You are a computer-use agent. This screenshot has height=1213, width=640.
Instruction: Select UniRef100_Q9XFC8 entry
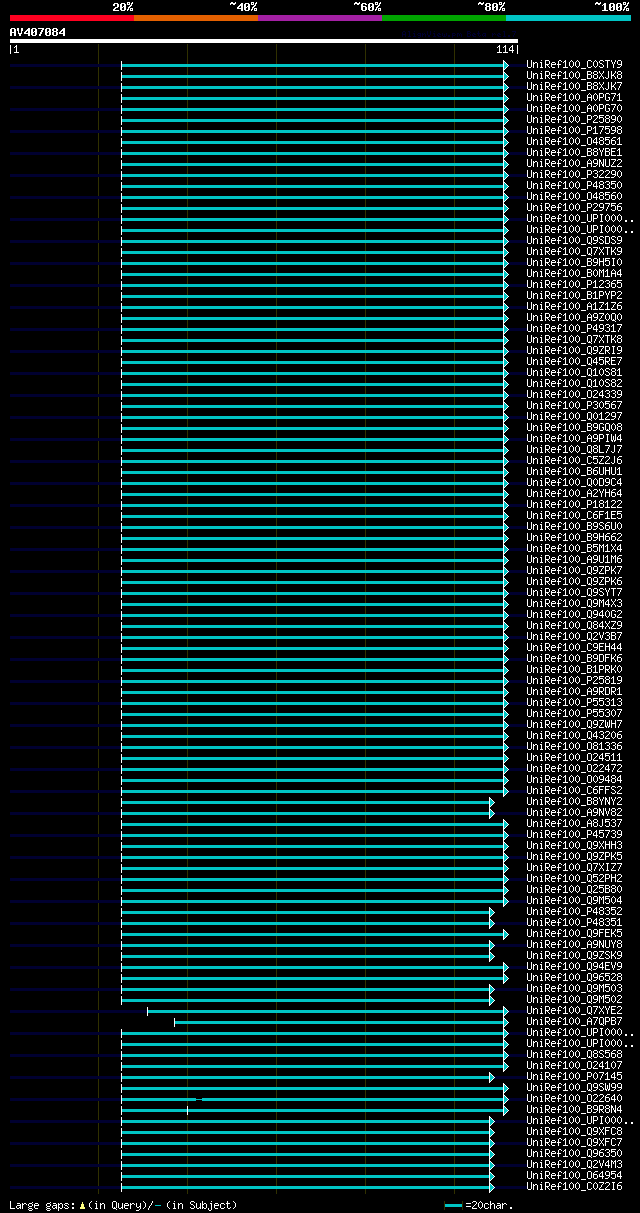(574, 1131)
